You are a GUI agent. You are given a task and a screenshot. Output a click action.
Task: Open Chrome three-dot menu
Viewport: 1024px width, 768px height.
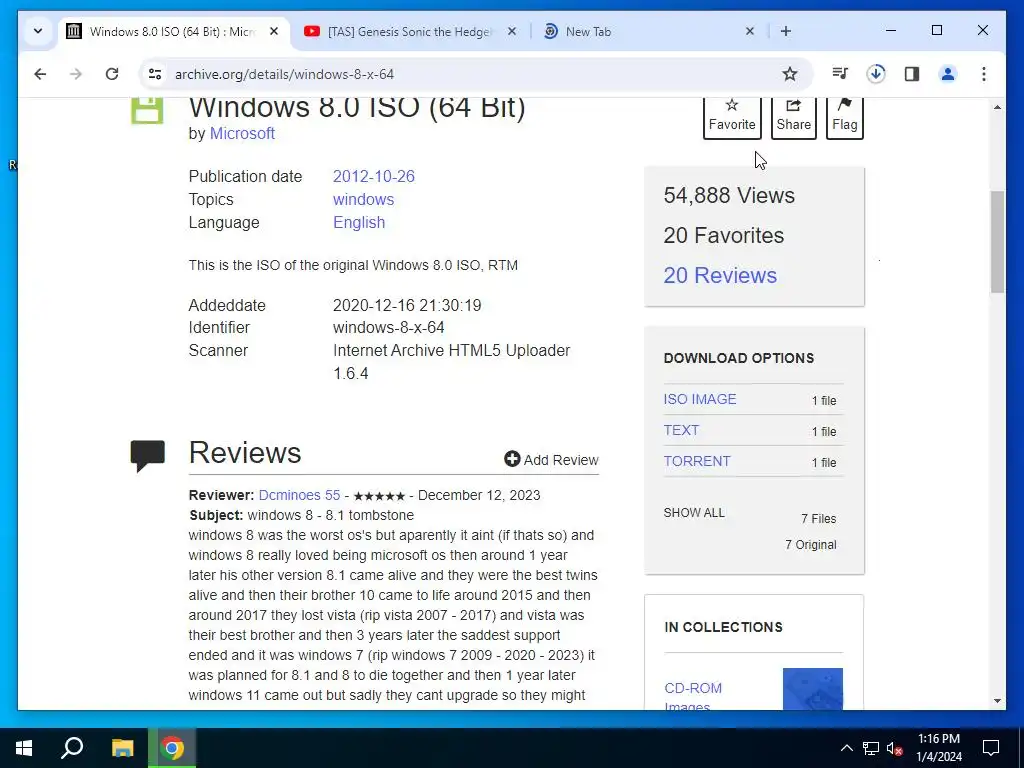(x=984, y=74)
